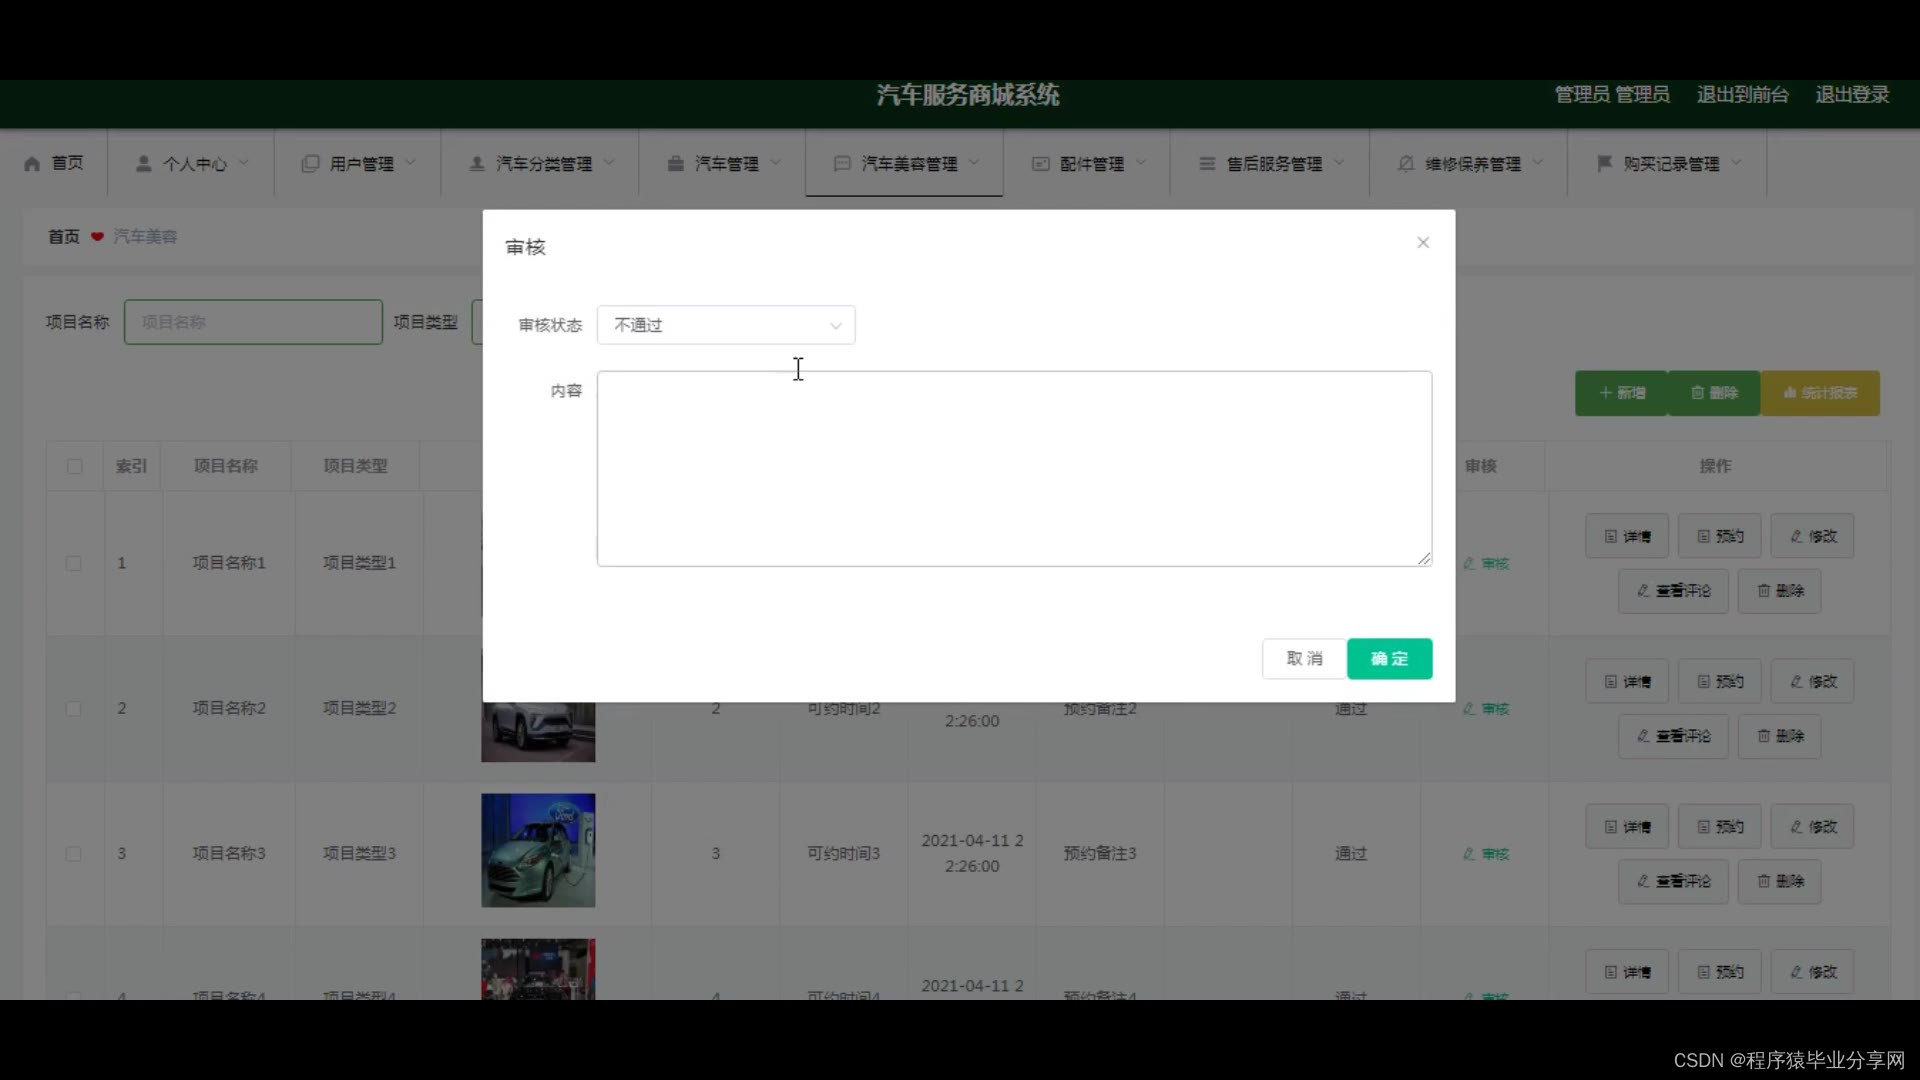Click 退出登录 in the top bar

(1851, 95)
